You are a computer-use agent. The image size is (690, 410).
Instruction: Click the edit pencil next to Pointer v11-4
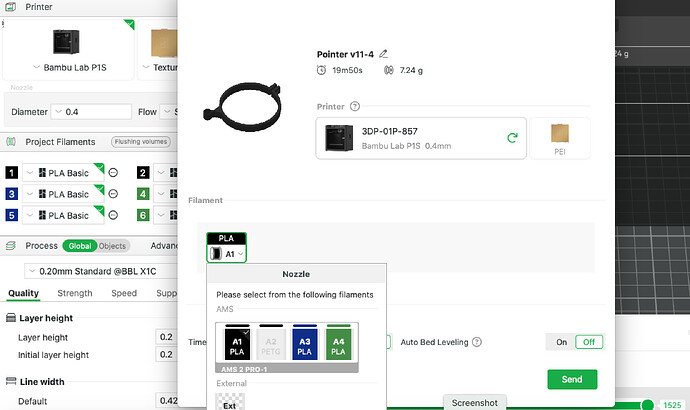383,54
